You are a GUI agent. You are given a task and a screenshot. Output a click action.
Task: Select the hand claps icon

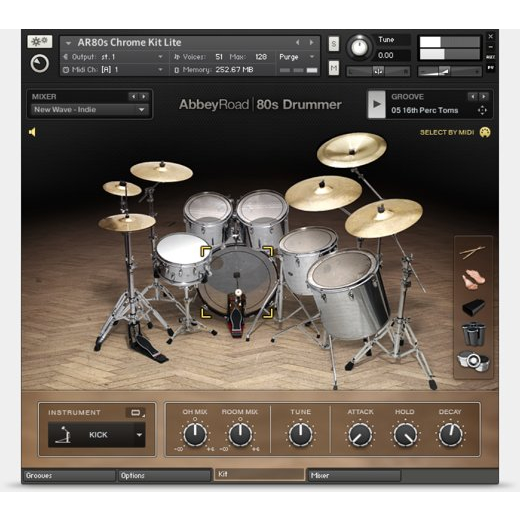point(473,280)
